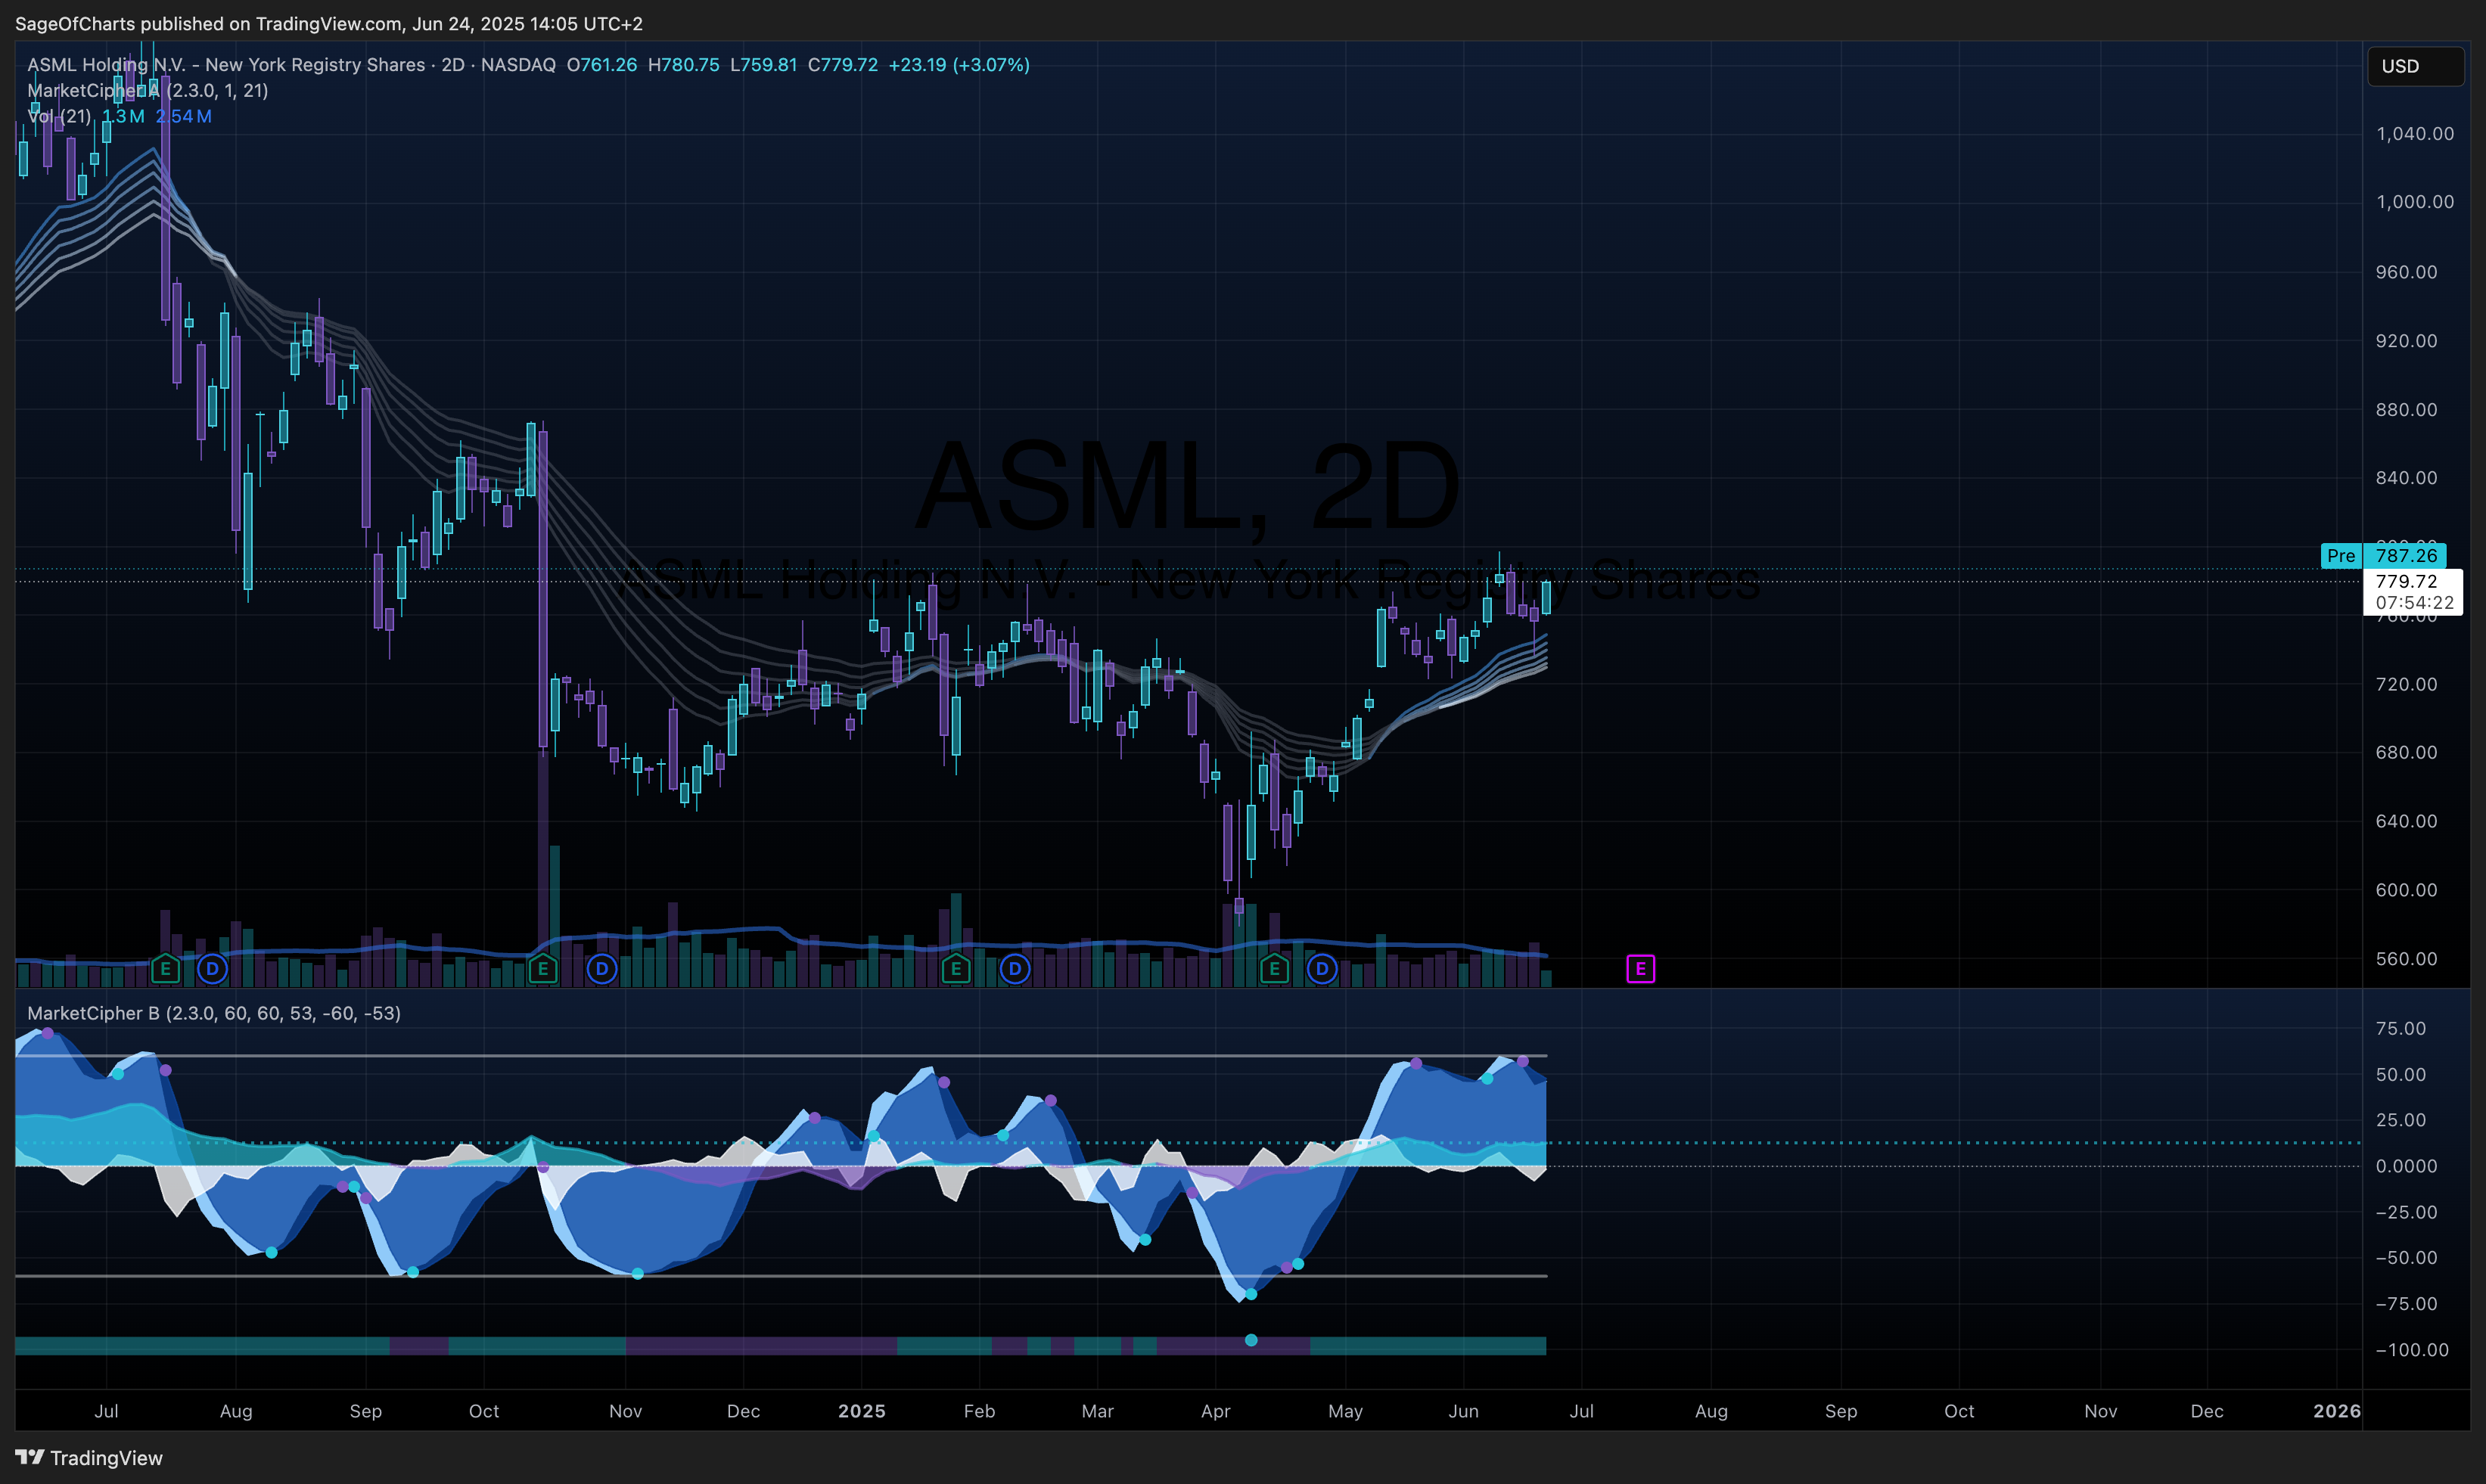Click the 920.00 price axis label

tap(2407, 341)
